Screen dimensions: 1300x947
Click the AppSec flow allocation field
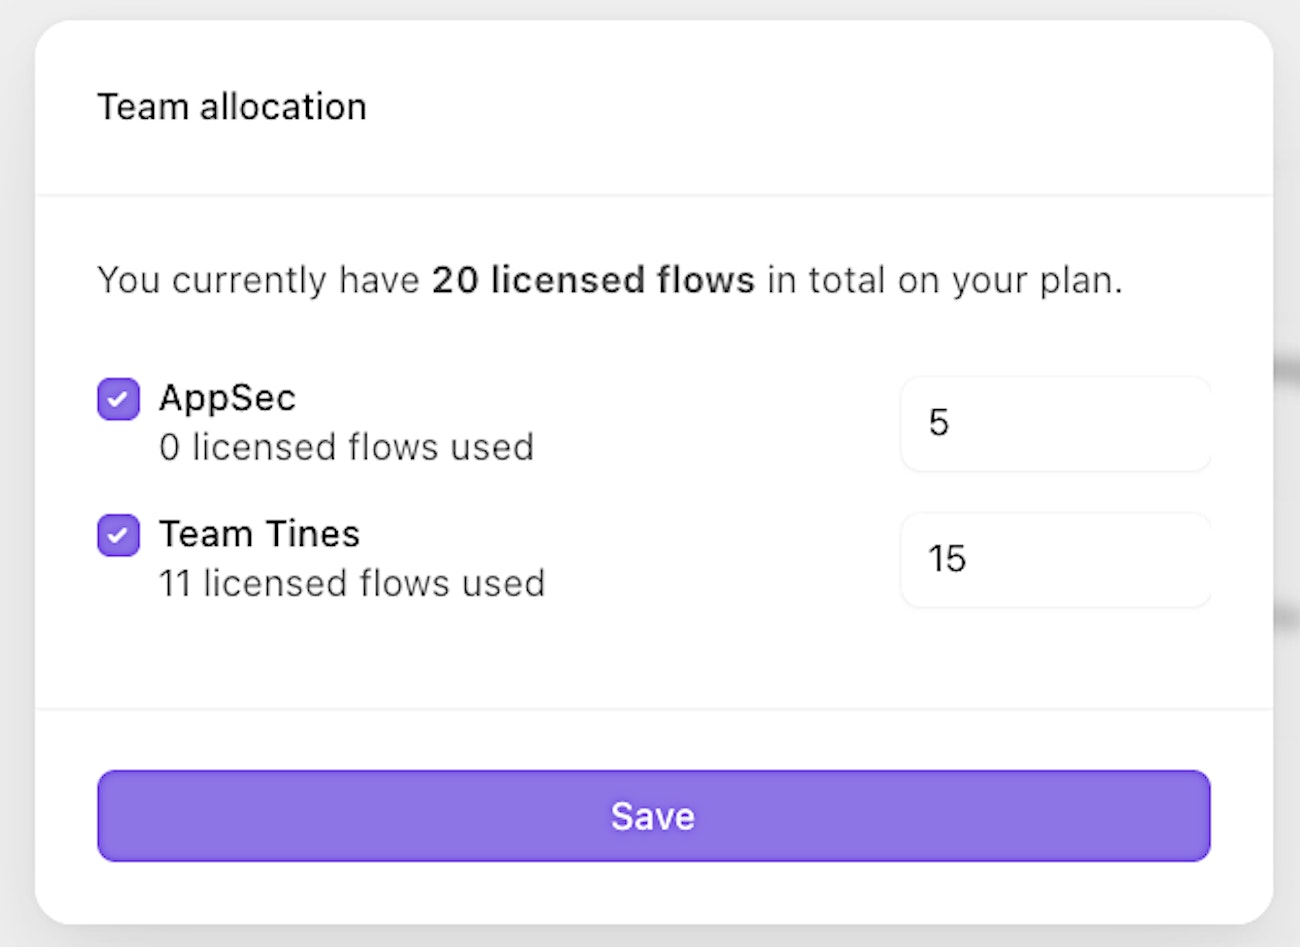click(x=1055, y=423)
